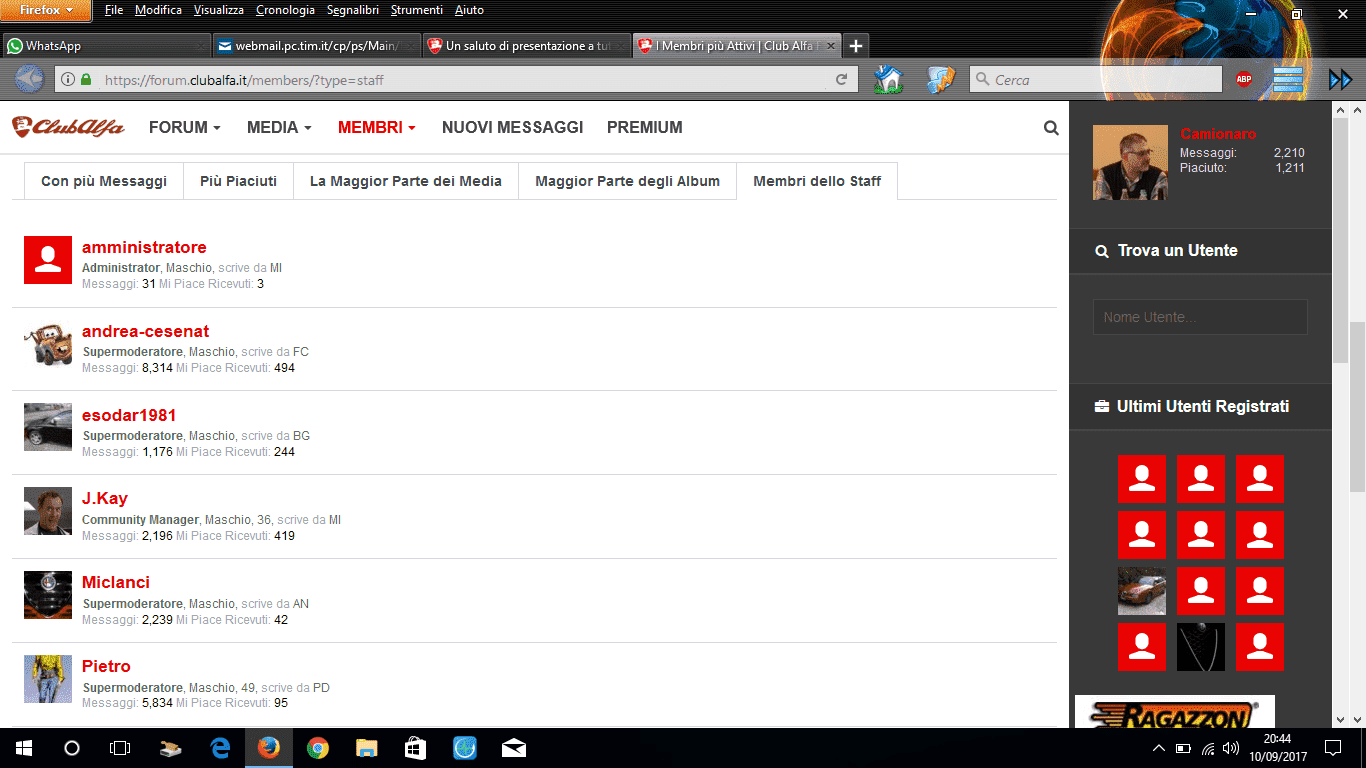The width and height of the screenshot is (1366, 768).
Task: Switch to the Più Piaciuti tab
Action: [238, 181]
